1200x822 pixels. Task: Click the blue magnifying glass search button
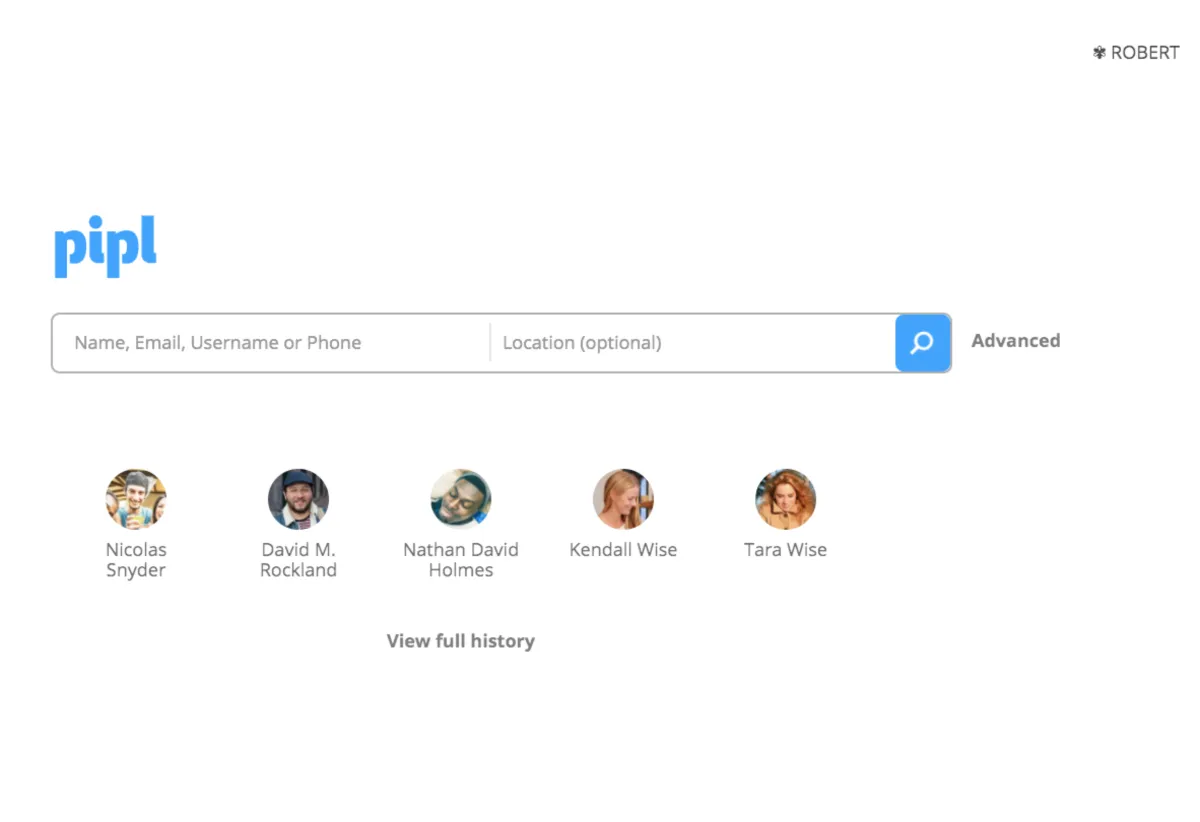click(x=922, y=343)
